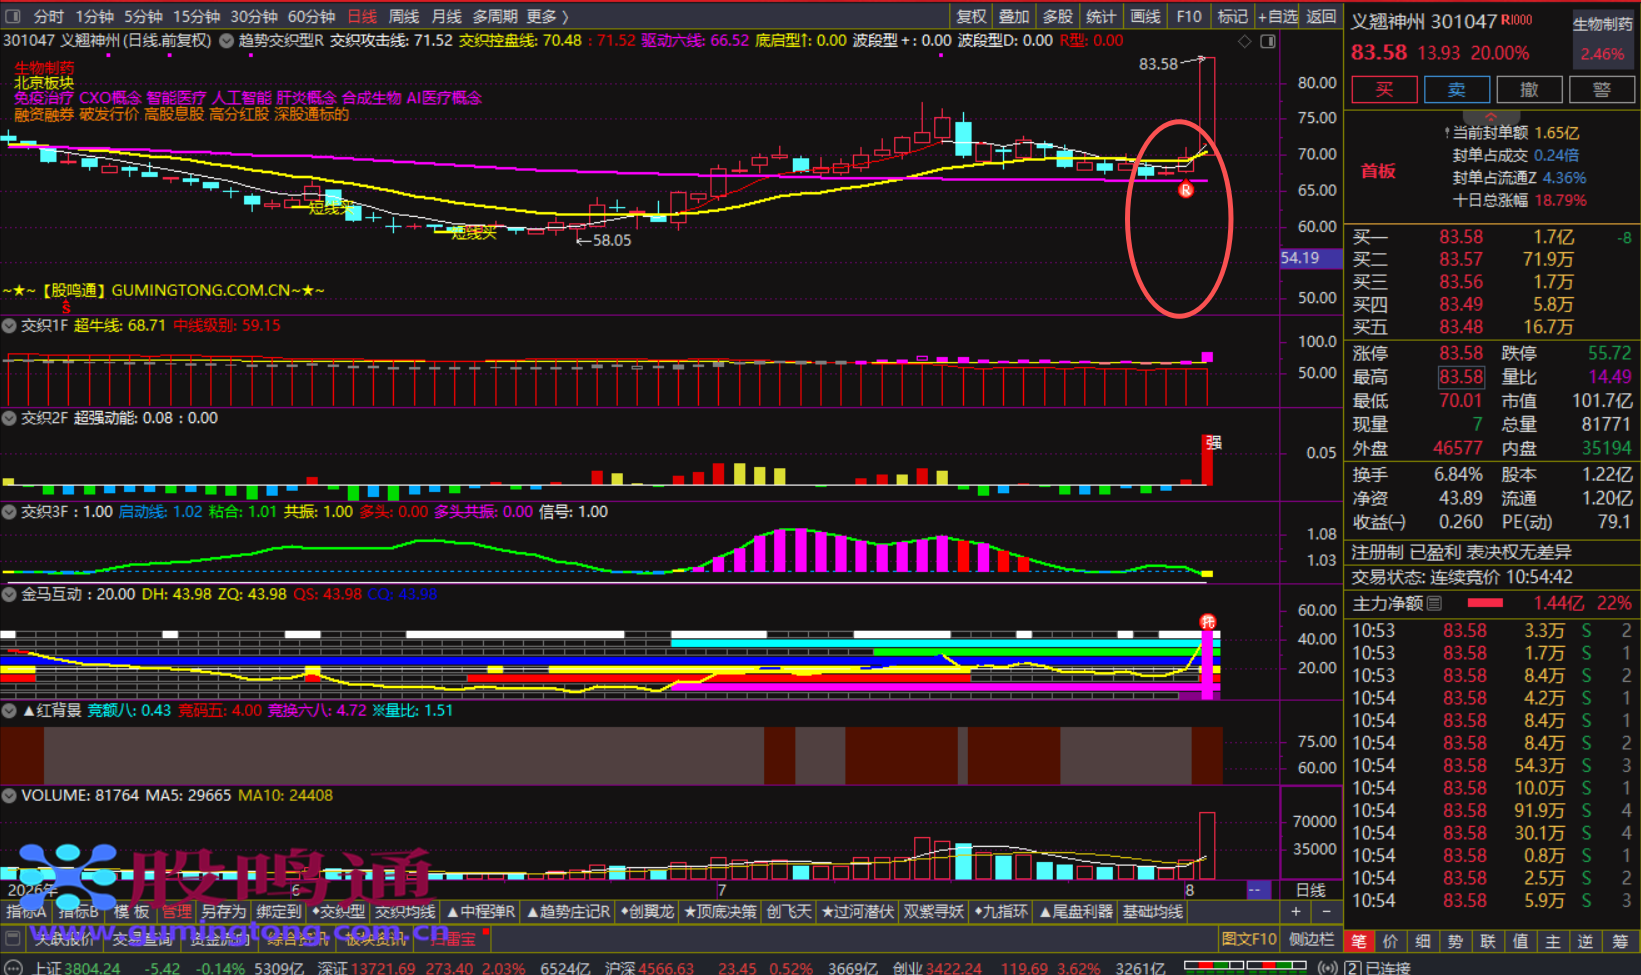Expand the 红背景 indicator dropdown arrow
Viewport: 1641px width, 975px height.
(x=9, y=710)
